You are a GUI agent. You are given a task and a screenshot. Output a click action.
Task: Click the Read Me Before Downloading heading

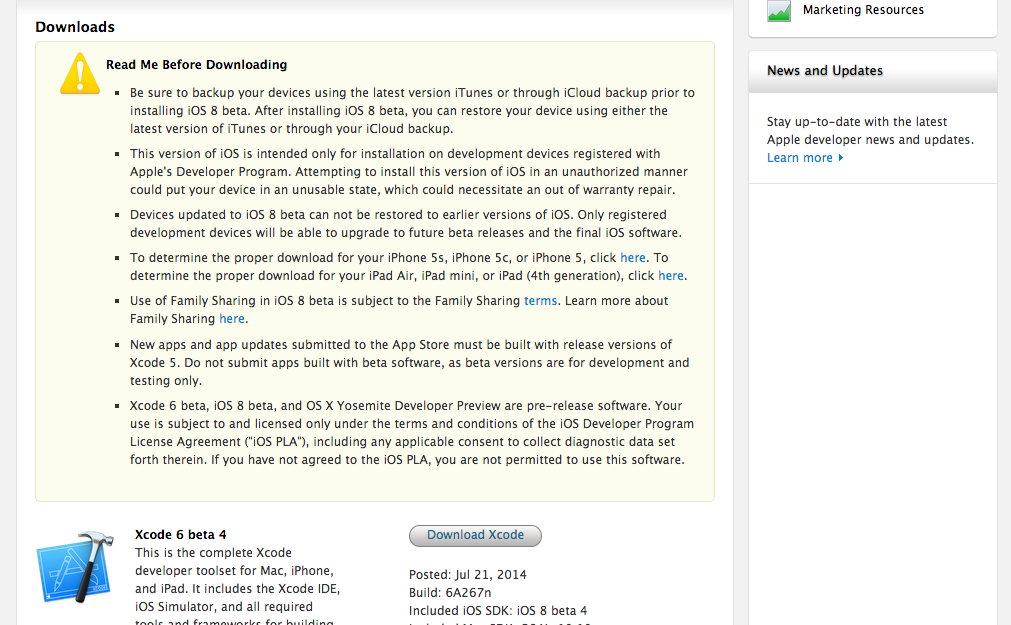pyautogui.click(x=196, y=65)
